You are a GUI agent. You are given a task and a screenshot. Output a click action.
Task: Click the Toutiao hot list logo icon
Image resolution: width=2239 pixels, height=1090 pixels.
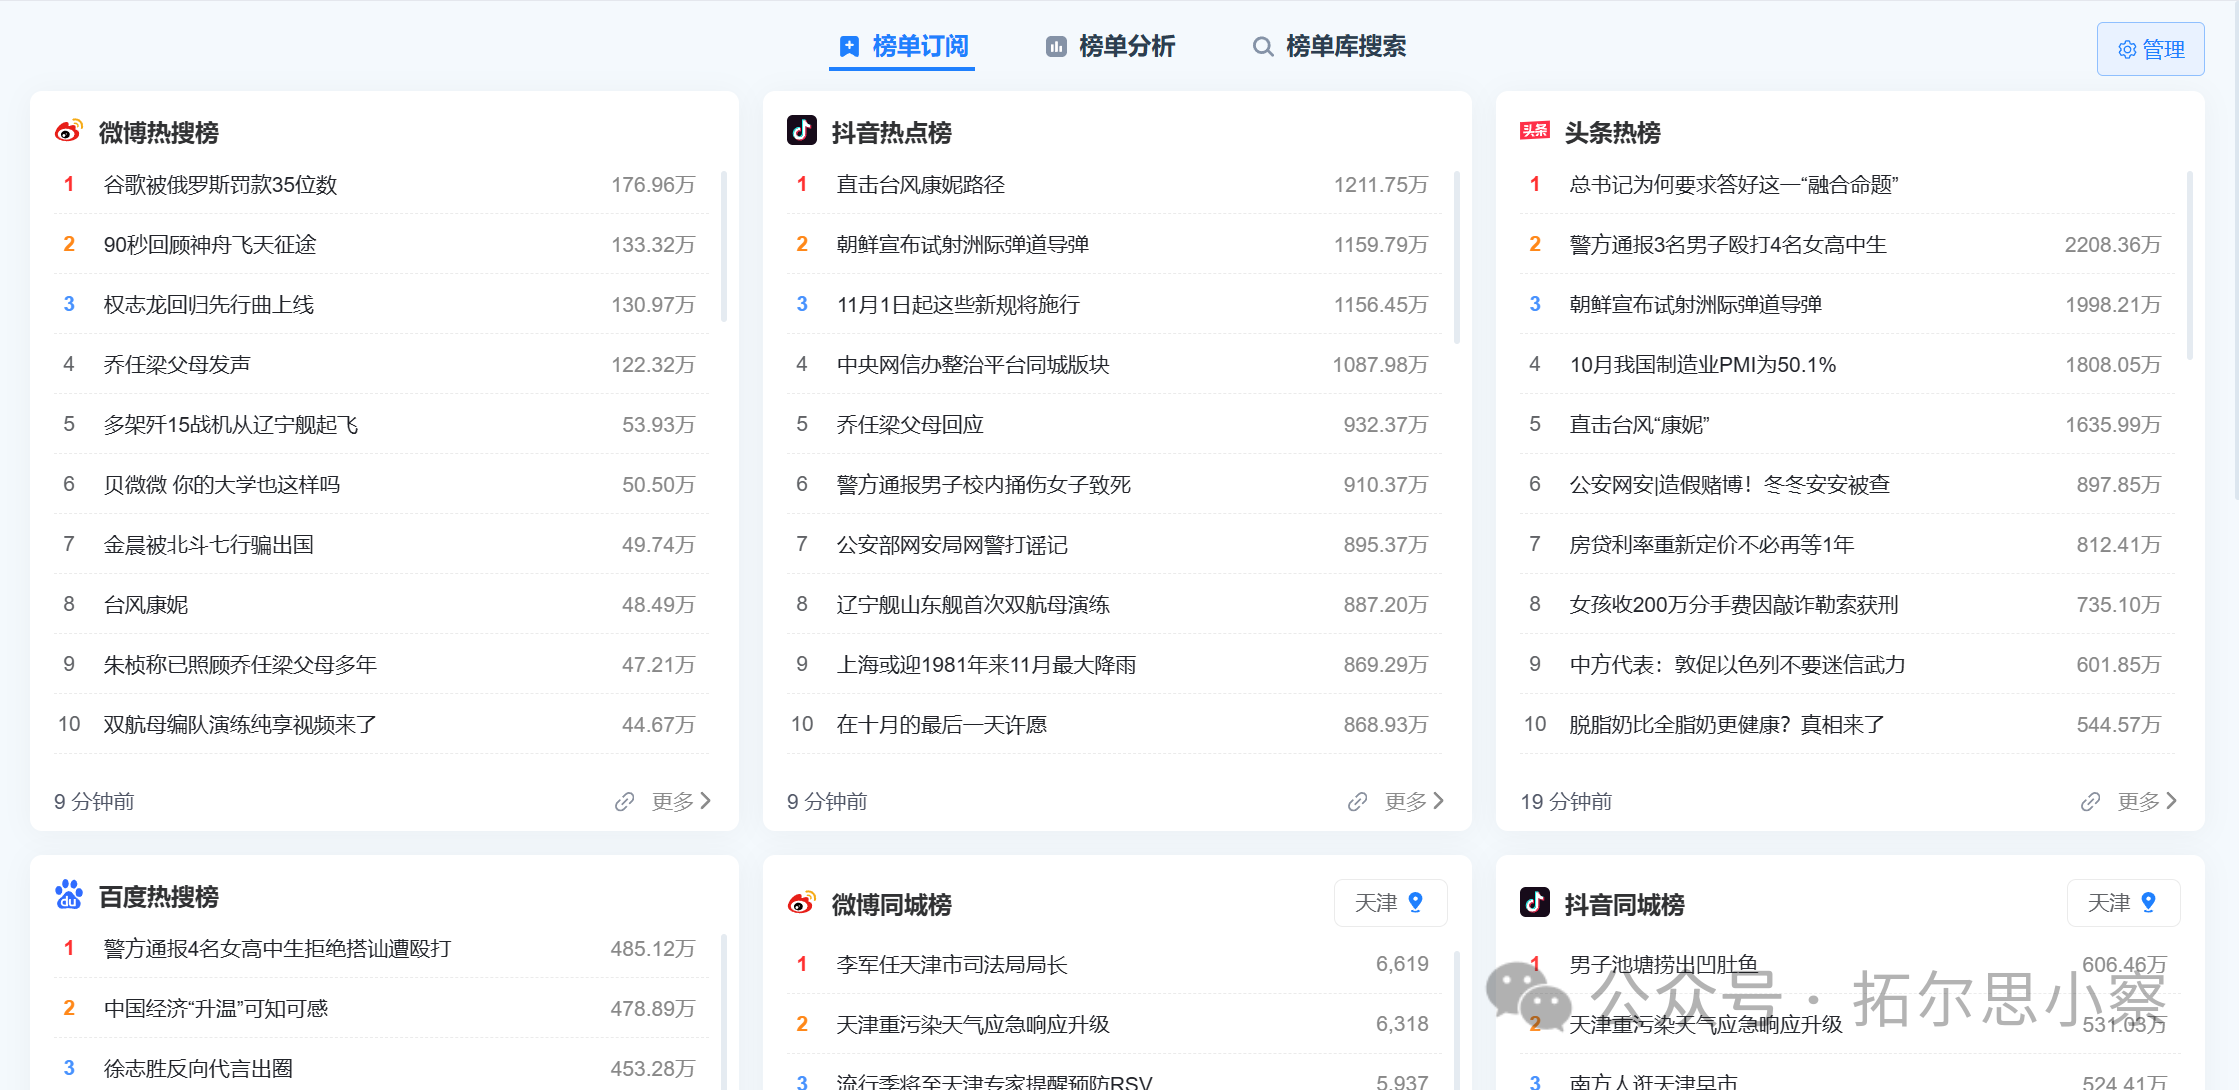click(x=1534, y=131)
